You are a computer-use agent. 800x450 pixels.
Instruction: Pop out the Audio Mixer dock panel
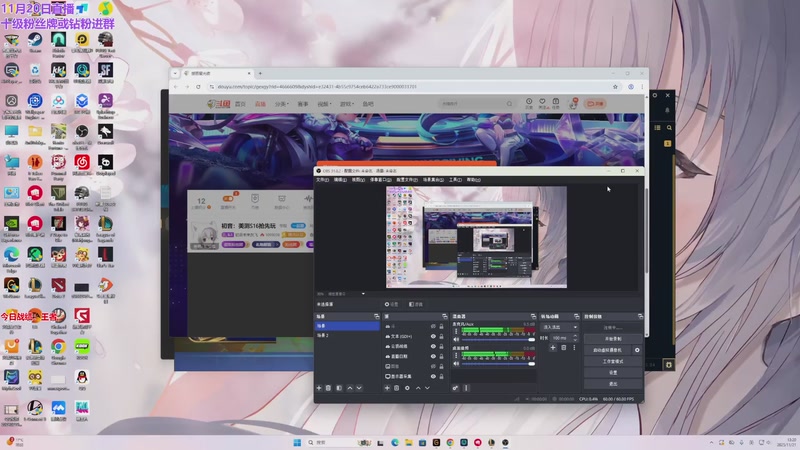533,317
